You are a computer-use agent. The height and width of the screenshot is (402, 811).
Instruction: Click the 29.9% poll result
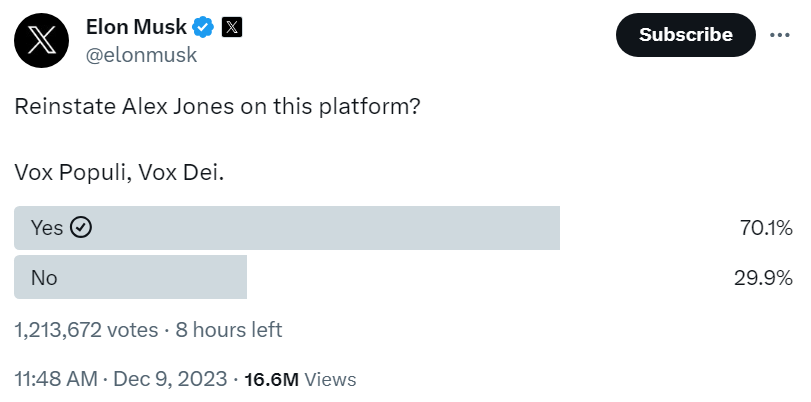point(763,277)
